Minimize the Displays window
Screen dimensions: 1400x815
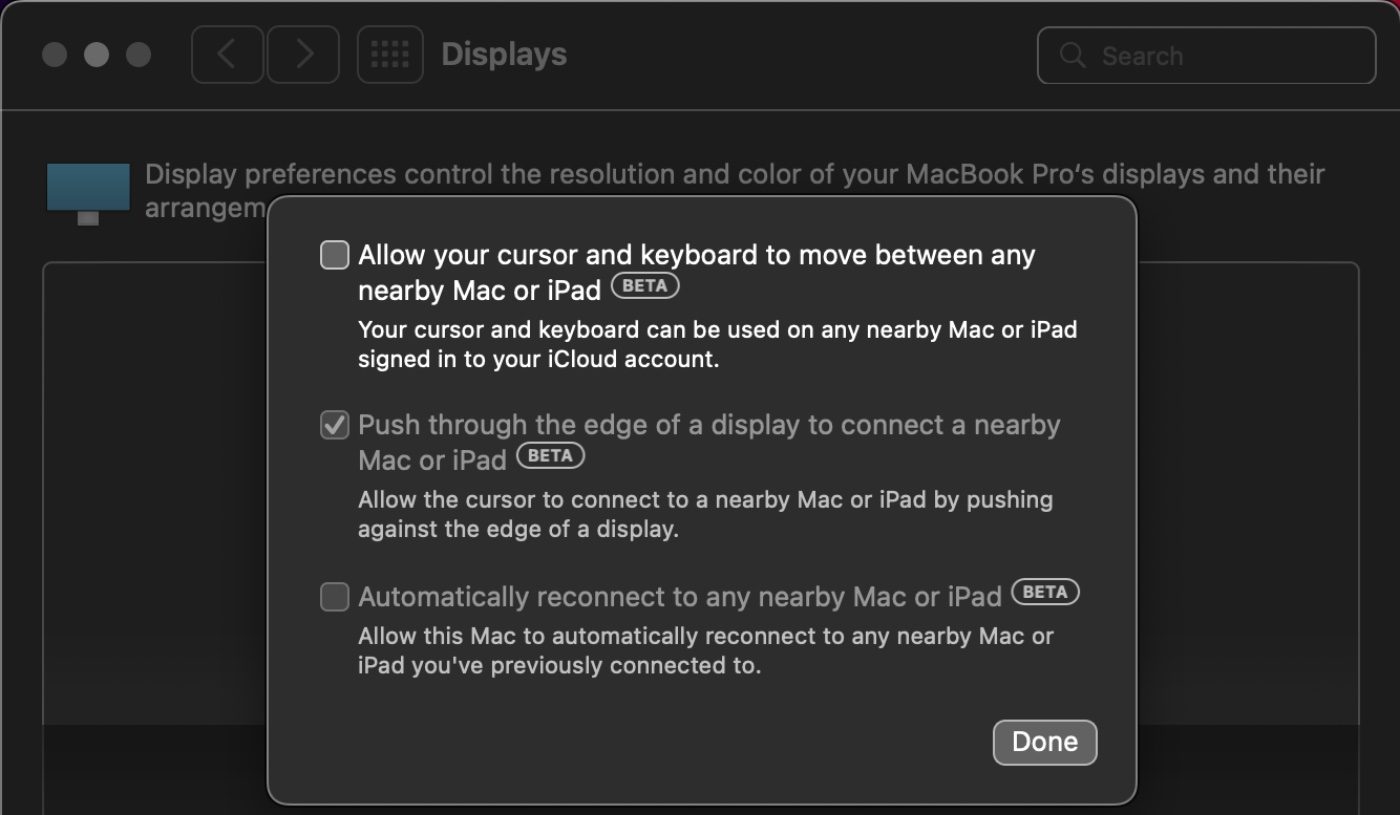96,54
